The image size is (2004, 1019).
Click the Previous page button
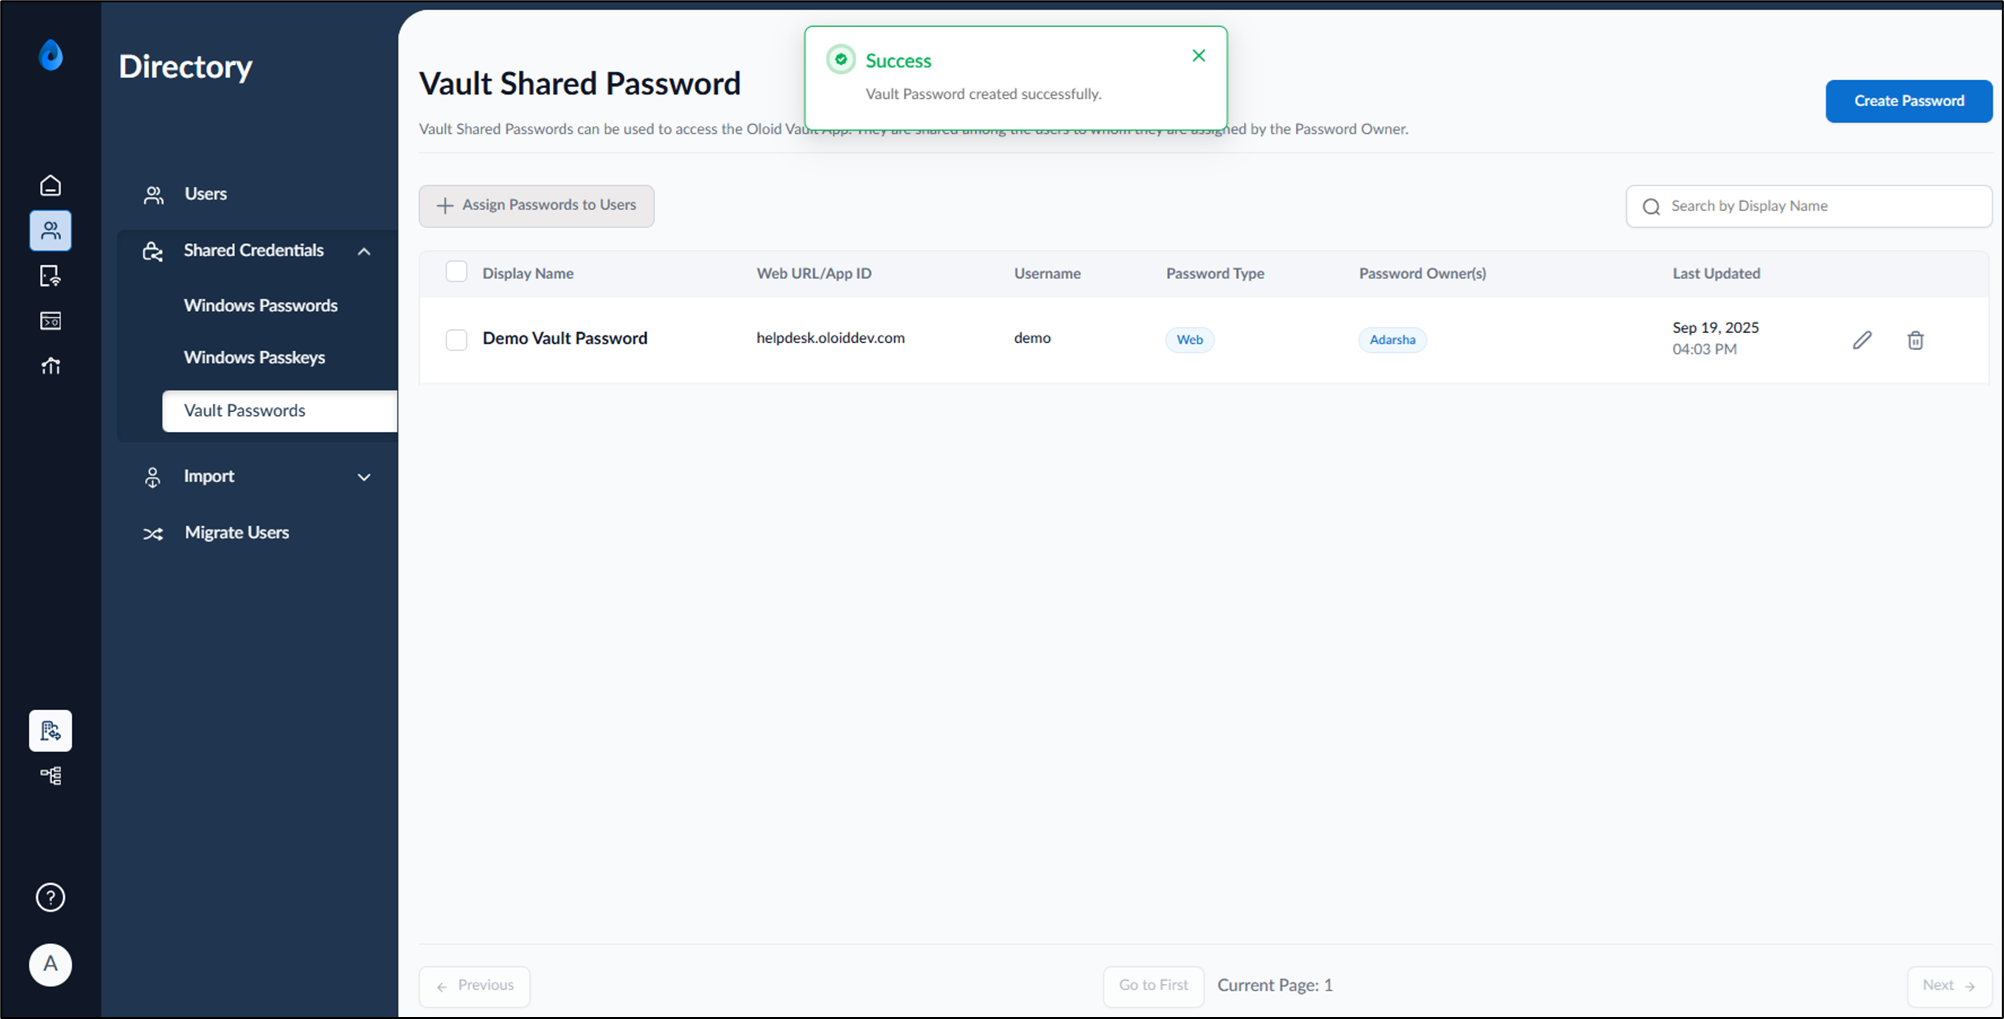click(474, 986)
